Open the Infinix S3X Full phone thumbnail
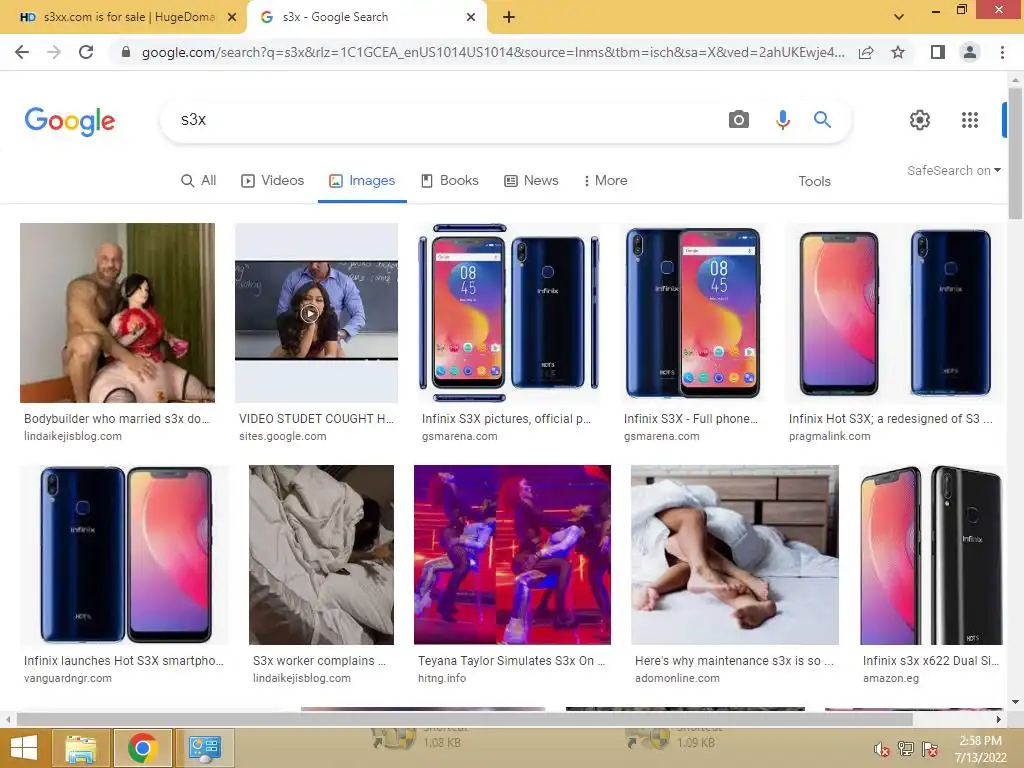Screen dimensions: 1024x768 [694, 313]
